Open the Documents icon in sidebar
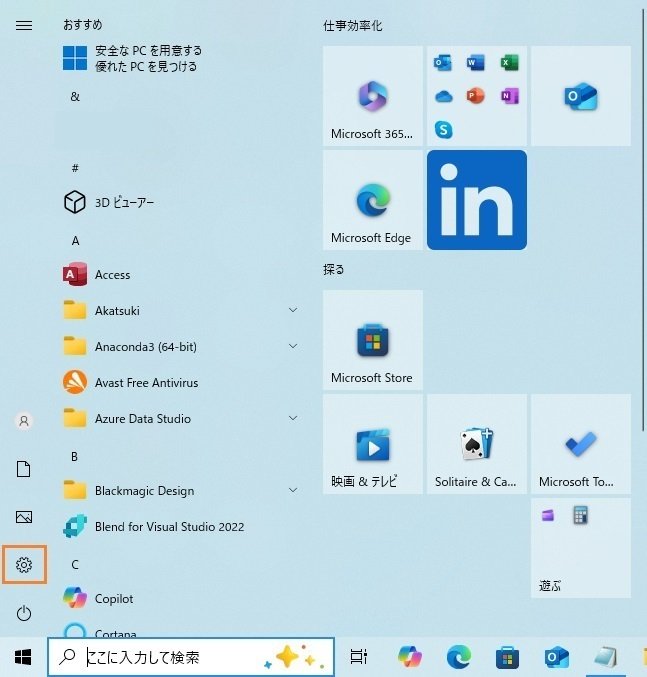The image size is (647, 677). click(x=23, y=469)
